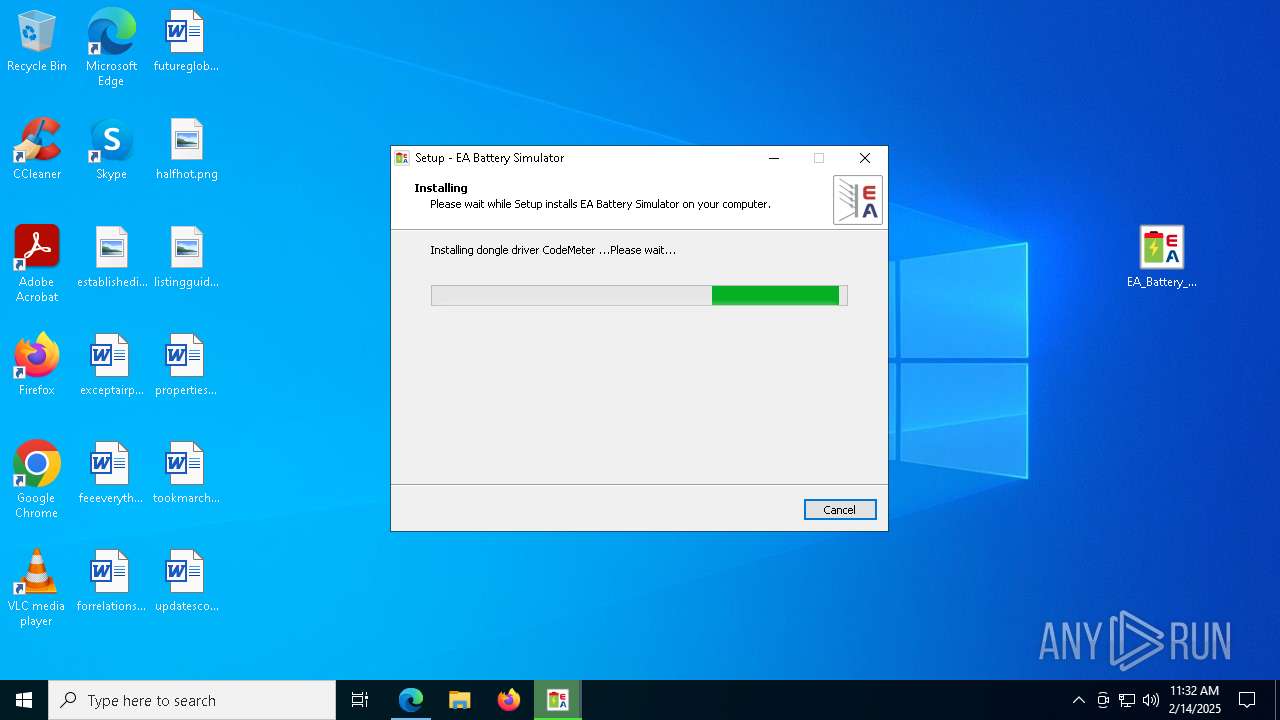Select the Firefox desktop shortcut
The height and width of the screenshot is (720, 1280).
click(x=37, y=366)
